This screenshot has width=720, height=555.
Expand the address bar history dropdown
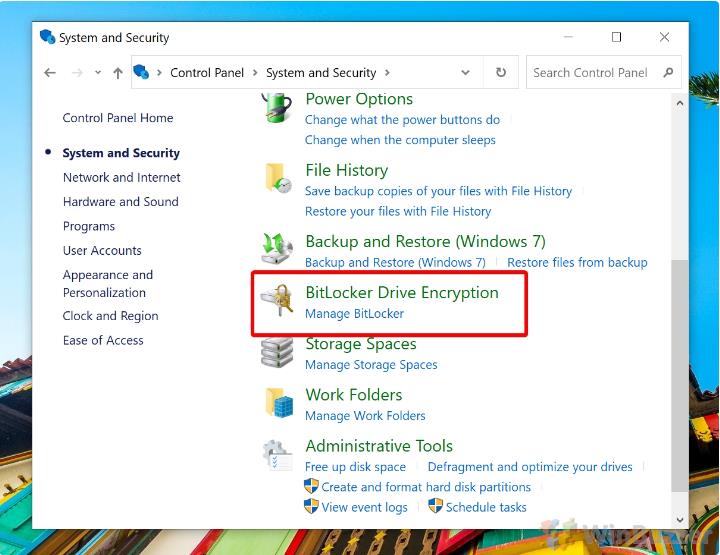pyautogui.click(x=466, y=73)
